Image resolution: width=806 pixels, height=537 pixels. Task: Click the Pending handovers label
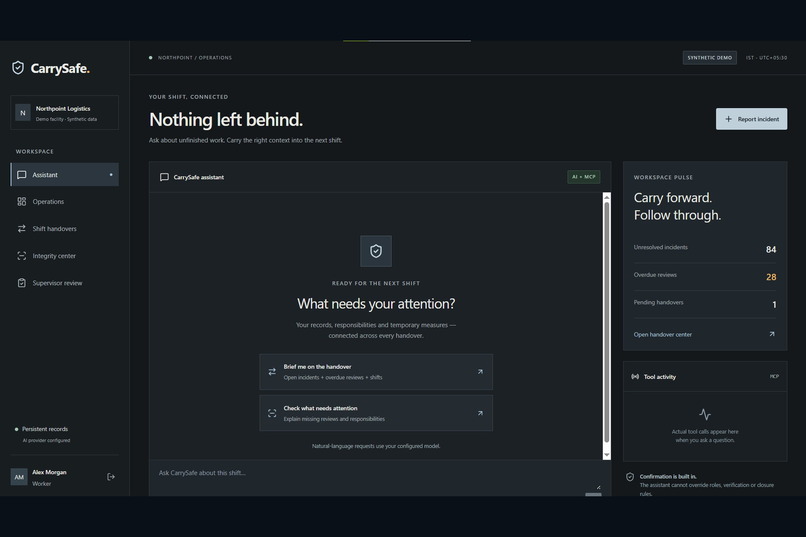658,302
